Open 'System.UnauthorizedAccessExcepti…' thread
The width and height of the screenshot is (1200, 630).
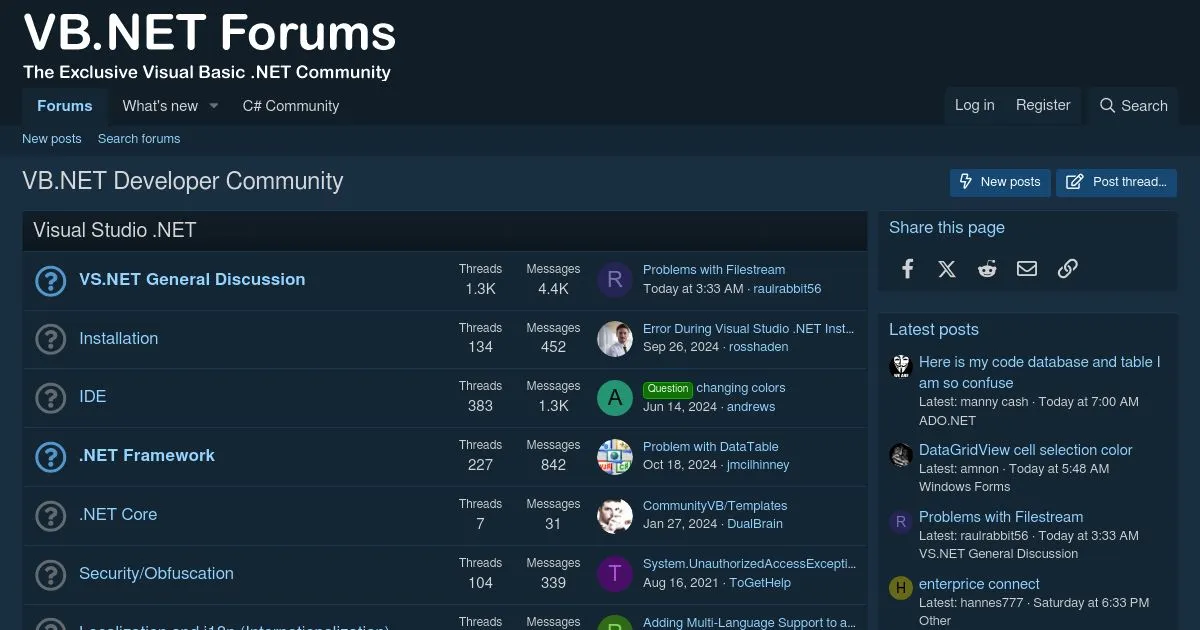[750, 564]
